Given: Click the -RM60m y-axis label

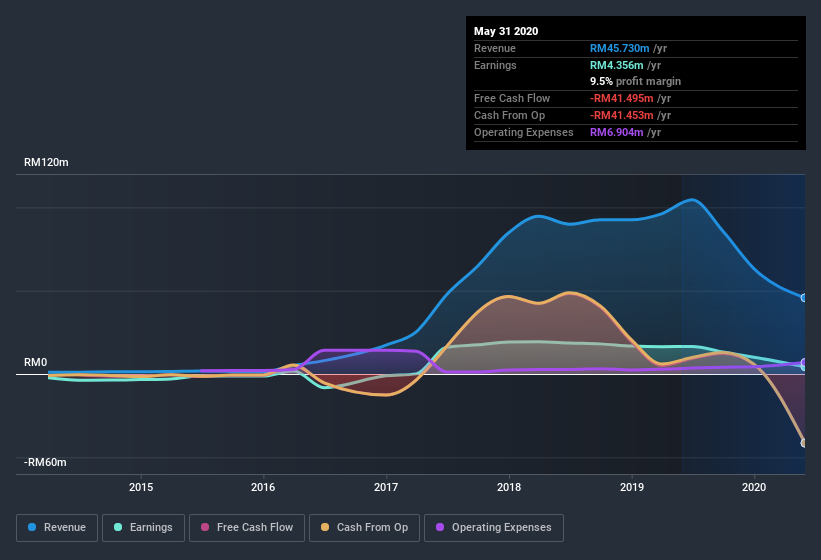Looking at the screenshot, I should tap(45, 462).
